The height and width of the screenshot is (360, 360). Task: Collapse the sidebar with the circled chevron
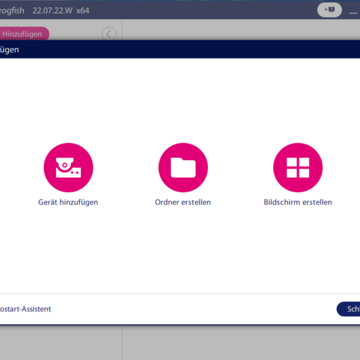[109, 34]
